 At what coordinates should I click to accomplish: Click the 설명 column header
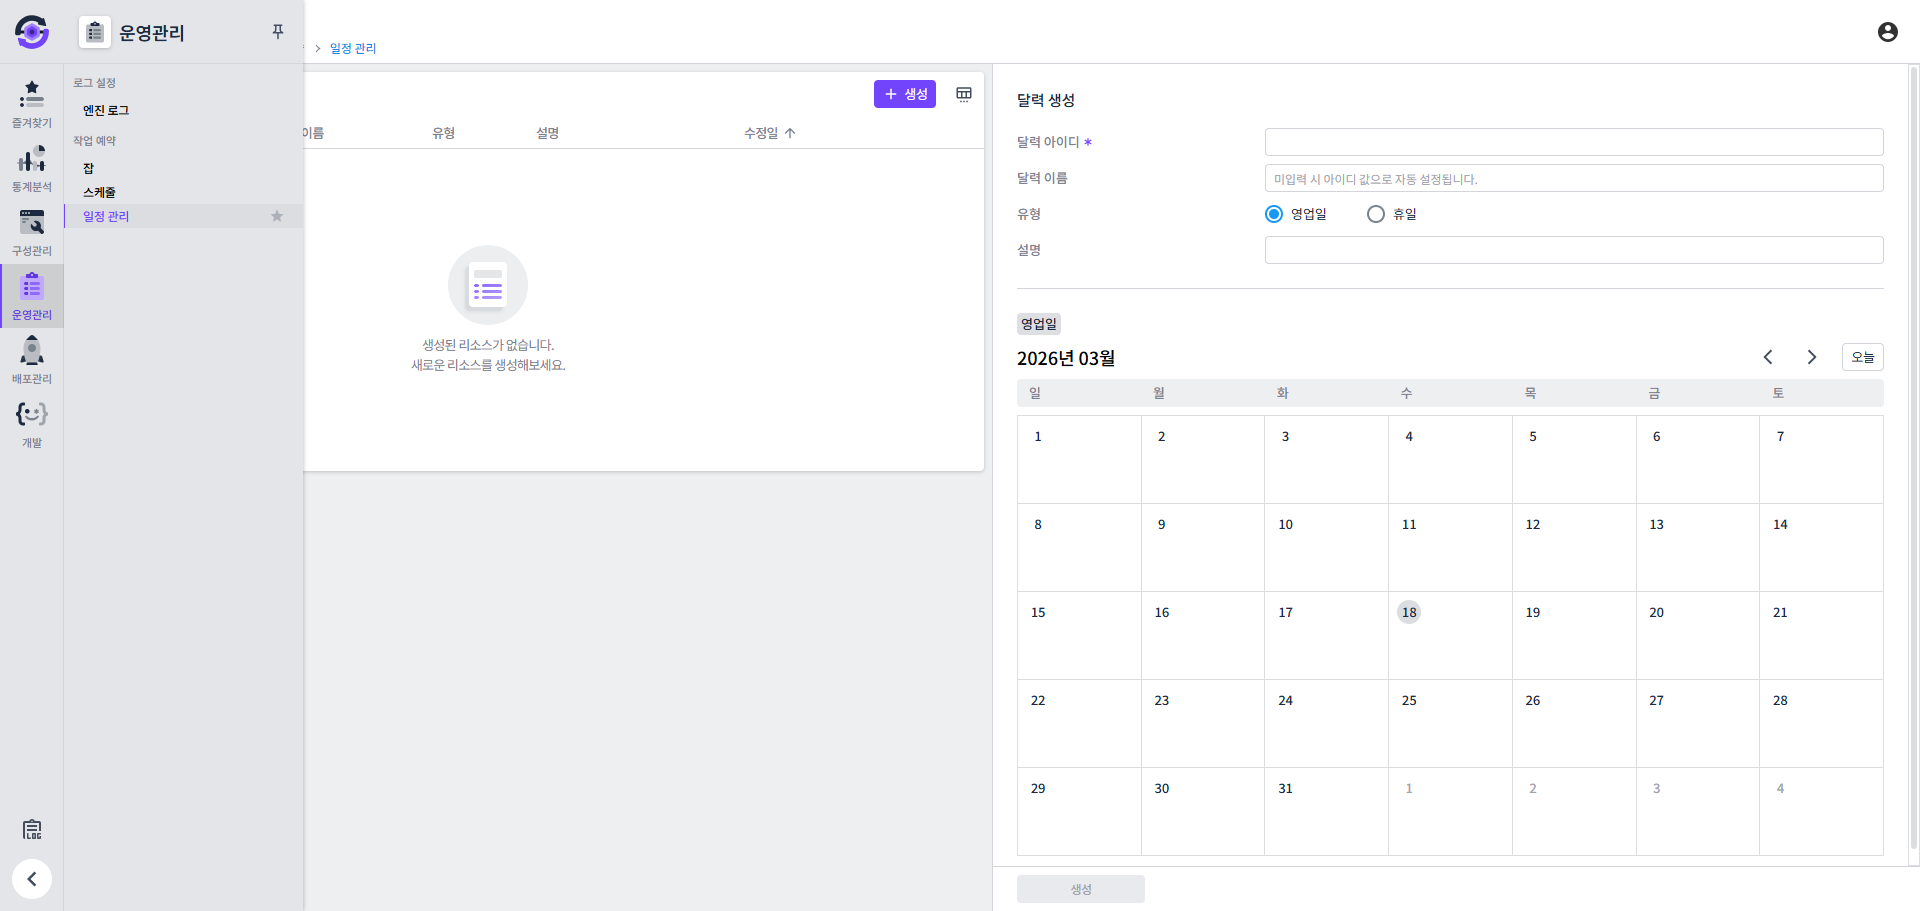(548, 133)
